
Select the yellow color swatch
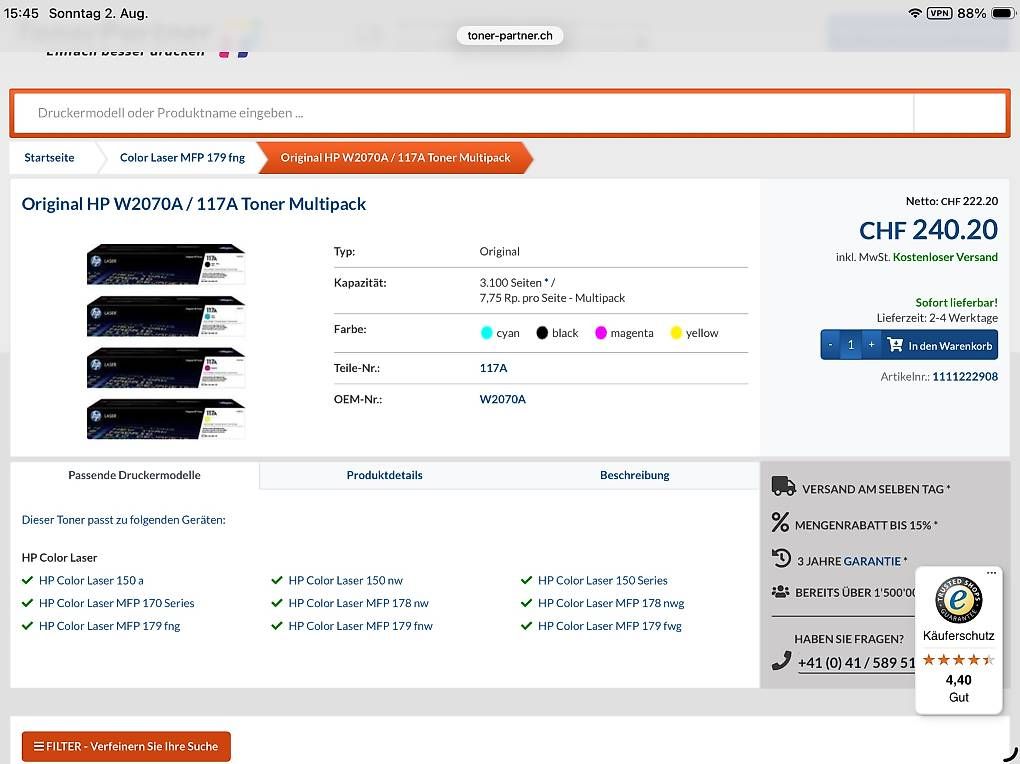676,333
